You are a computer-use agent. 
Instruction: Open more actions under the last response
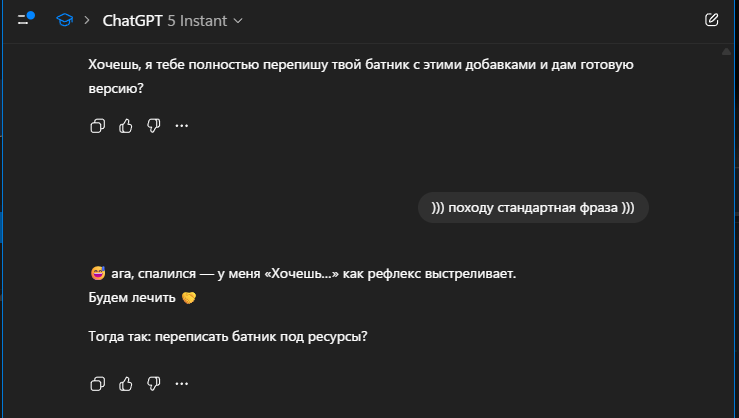pos(182,383)
